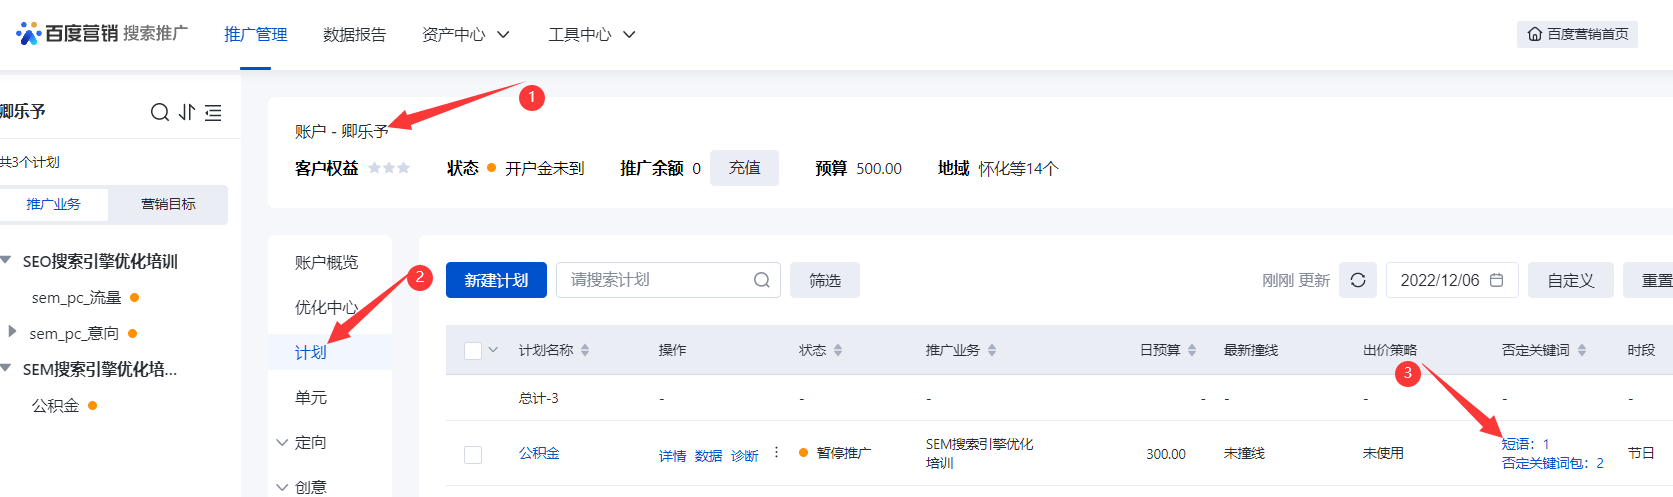Expand the 创意 menu section

click(x=282, y=487)
